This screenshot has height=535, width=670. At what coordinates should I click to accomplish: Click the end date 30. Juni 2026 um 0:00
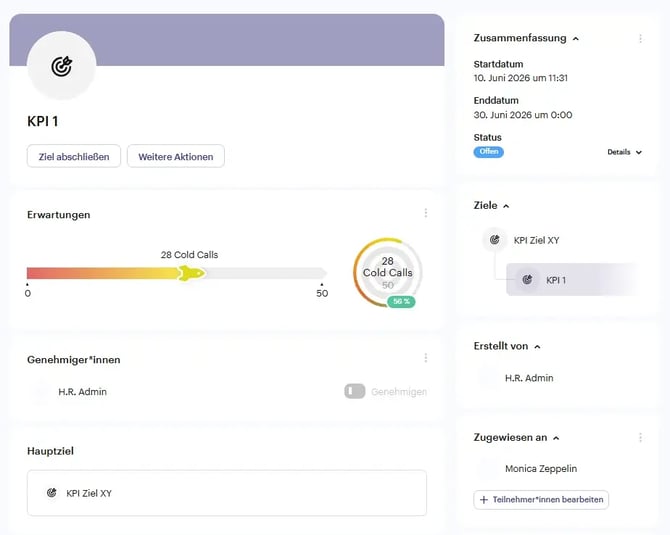pos(523,115)
